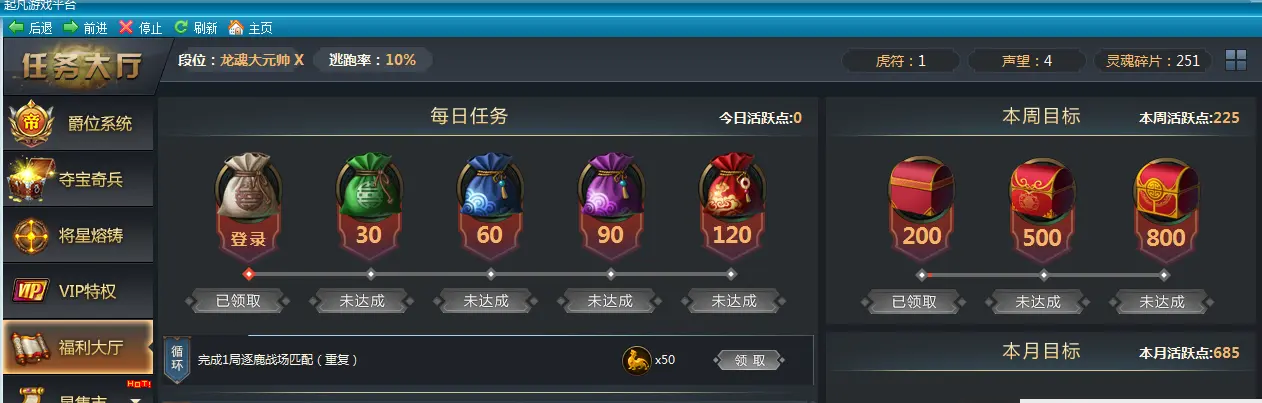Claim the 领取 reward for 逐鹿战场 task
Screen dimensions: 1262x403
point(750,360)
